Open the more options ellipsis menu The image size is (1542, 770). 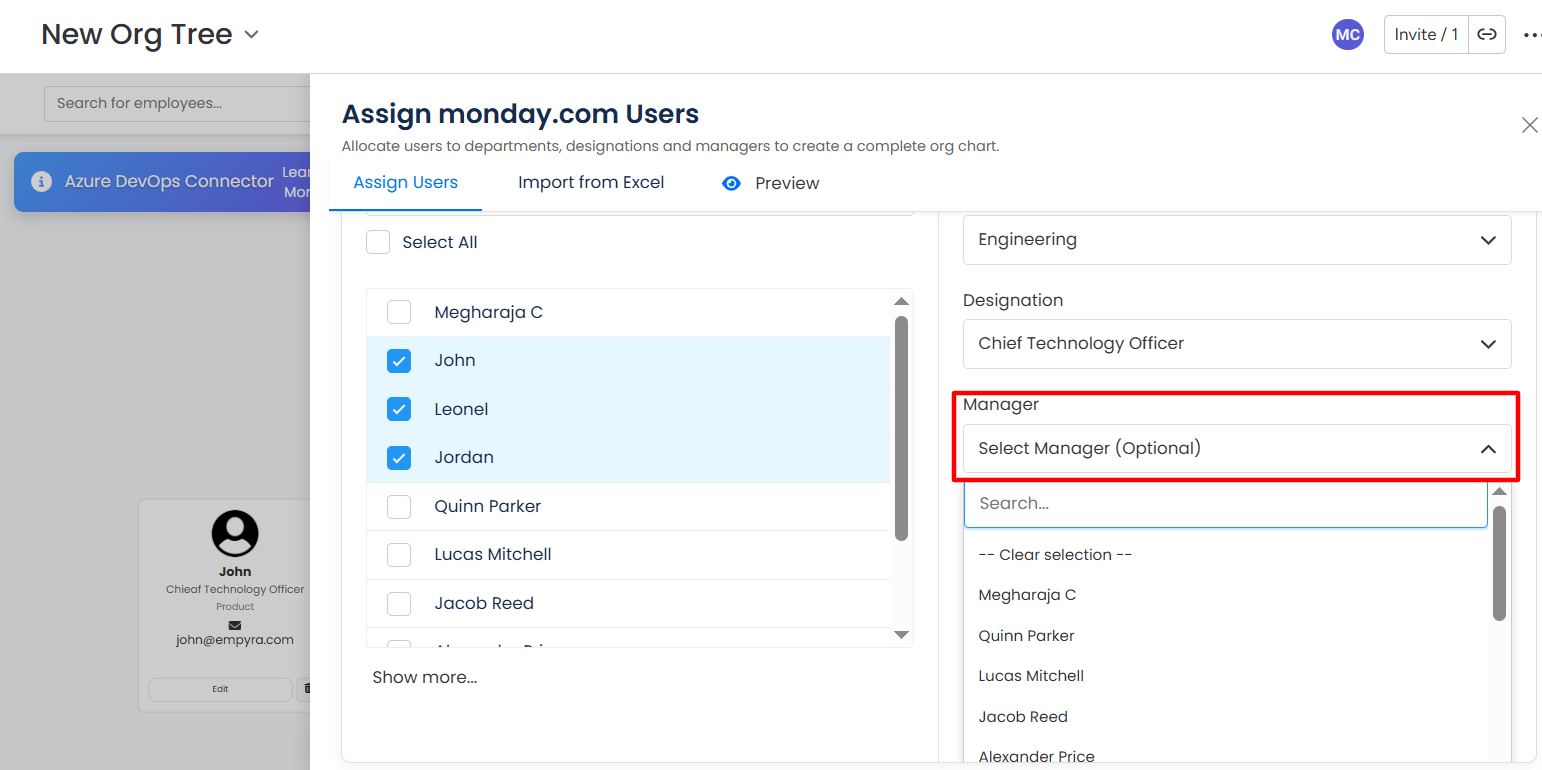pyautogui.click(x=1532, y=35)
